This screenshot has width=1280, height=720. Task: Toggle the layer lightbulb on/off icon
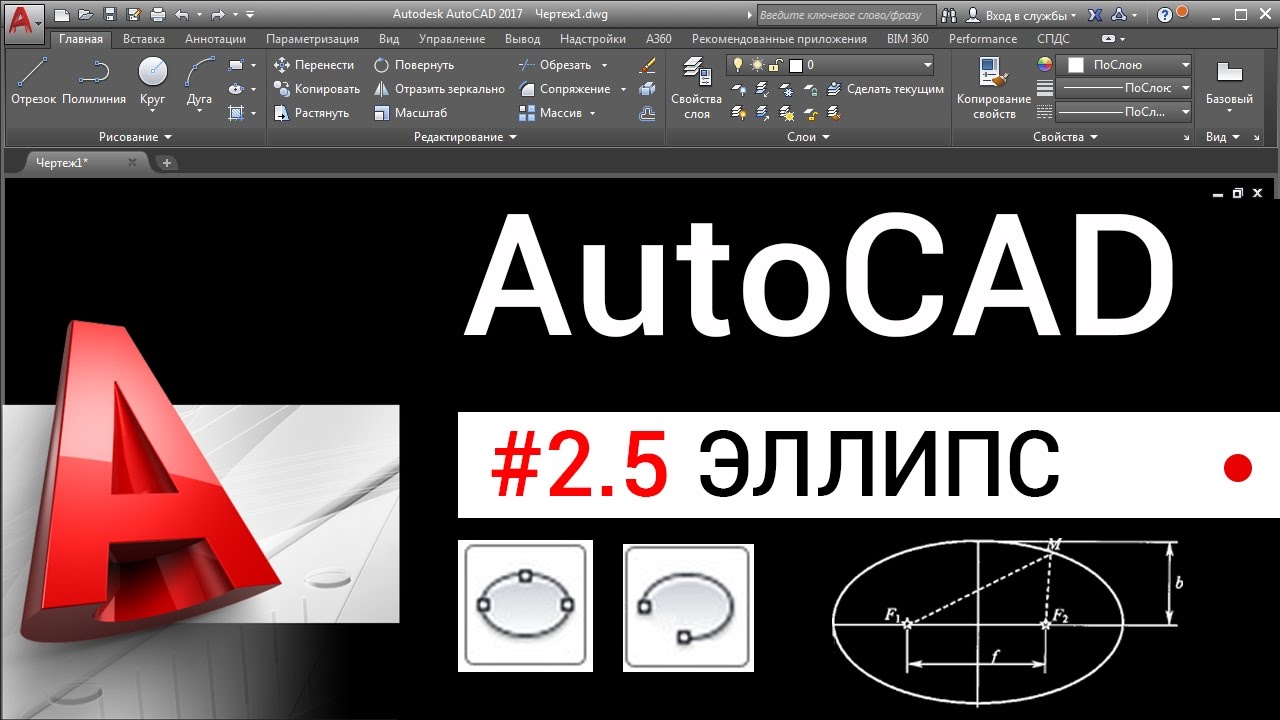point(738,65)
